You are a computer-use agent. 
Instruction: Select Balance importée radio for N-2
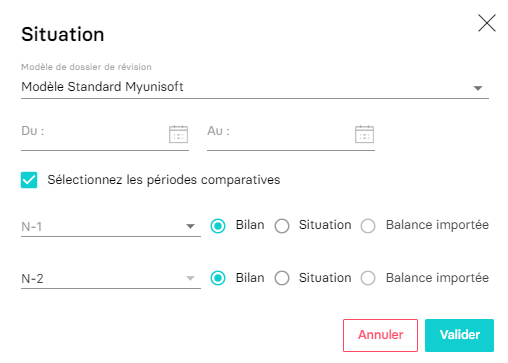368,278
